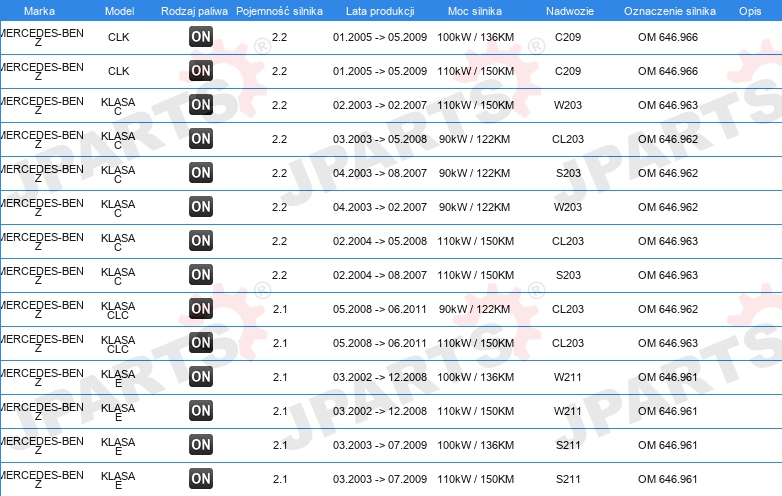782x496 pixels.
Task: Click 03.2002 -> 12.2008 in the 110kW / 150KM row
Action: pos(380,411)
